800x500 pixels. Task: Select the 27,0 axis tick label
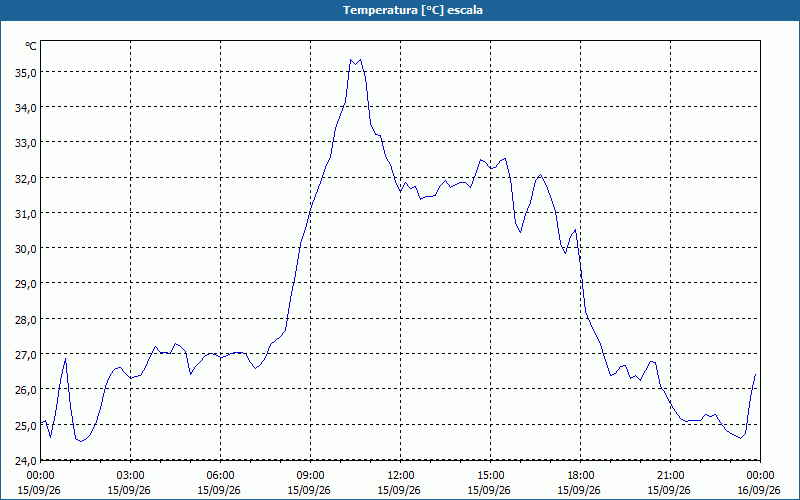[x=26, y=355]
